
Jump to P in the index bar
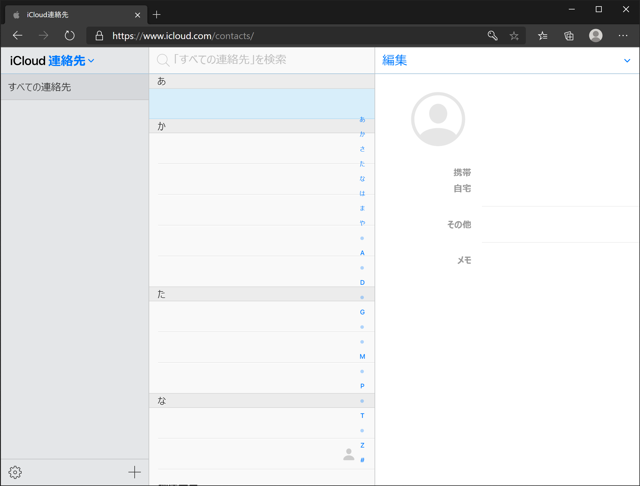pos(362,386)
